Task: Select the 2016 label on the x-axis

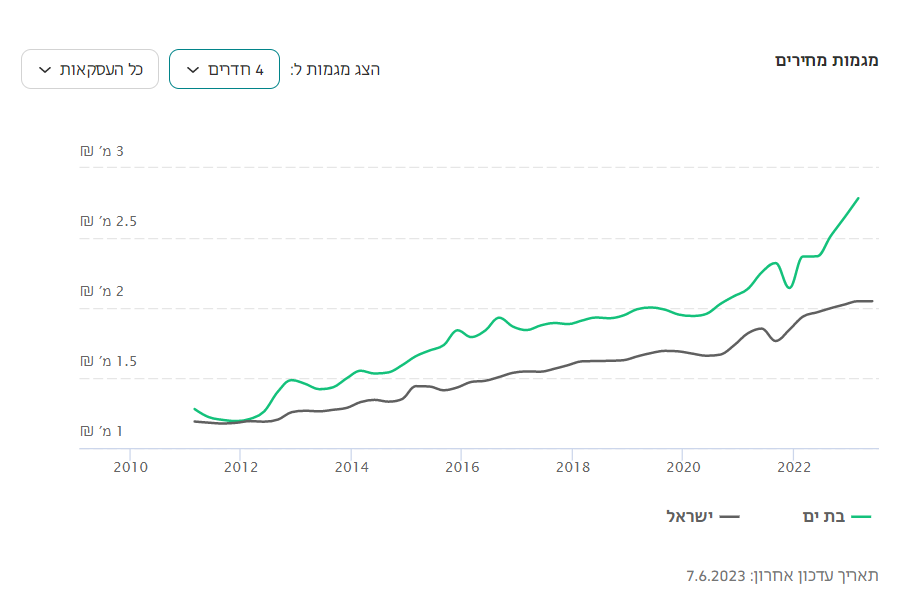Action: pos(460,466)
